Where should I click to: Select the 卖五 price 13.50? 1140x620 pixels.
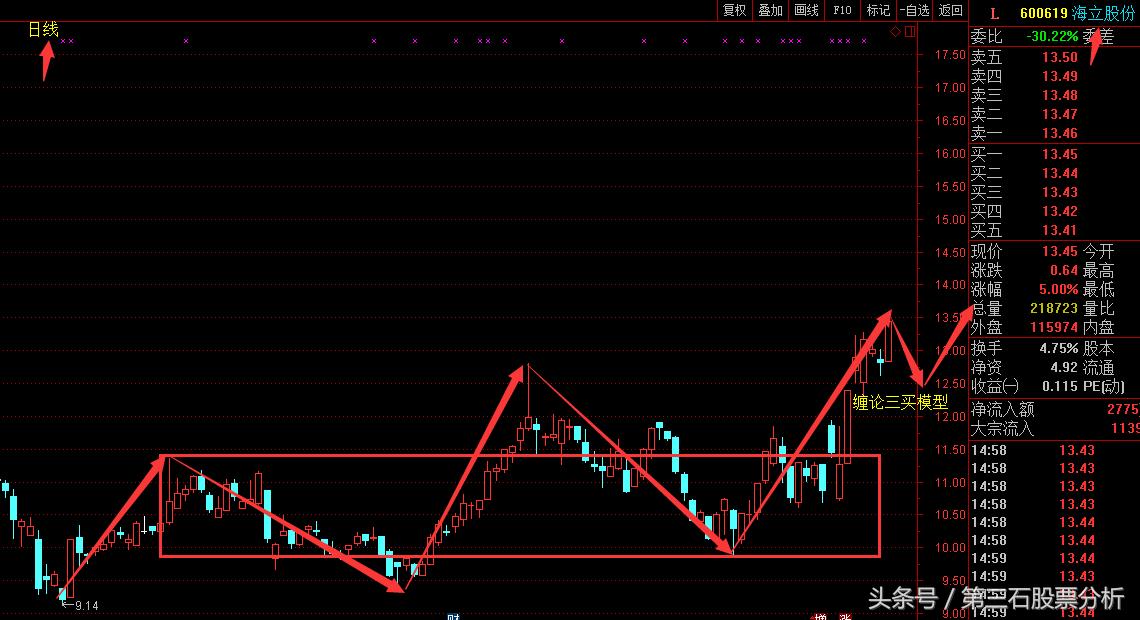[x=1059, y=57]
